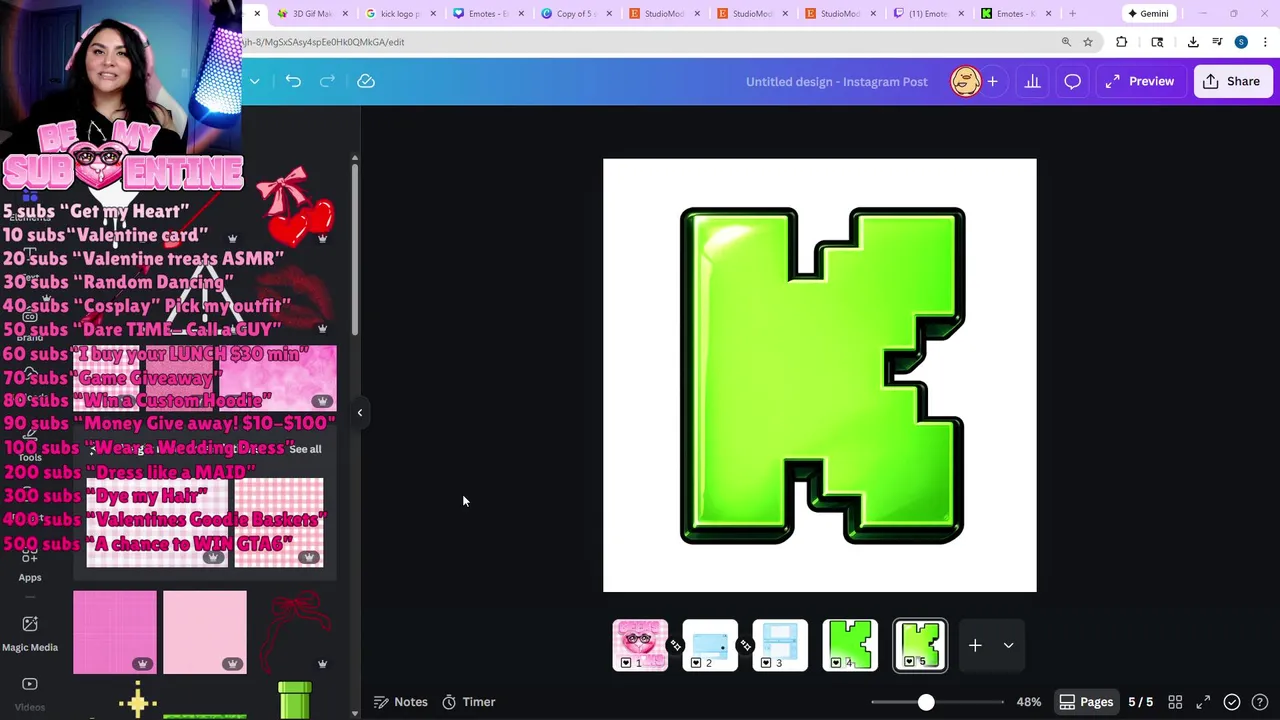This screenshot has height=720, width=1280.
Task: Open the duck profile avatar
Action: point(965,81)
